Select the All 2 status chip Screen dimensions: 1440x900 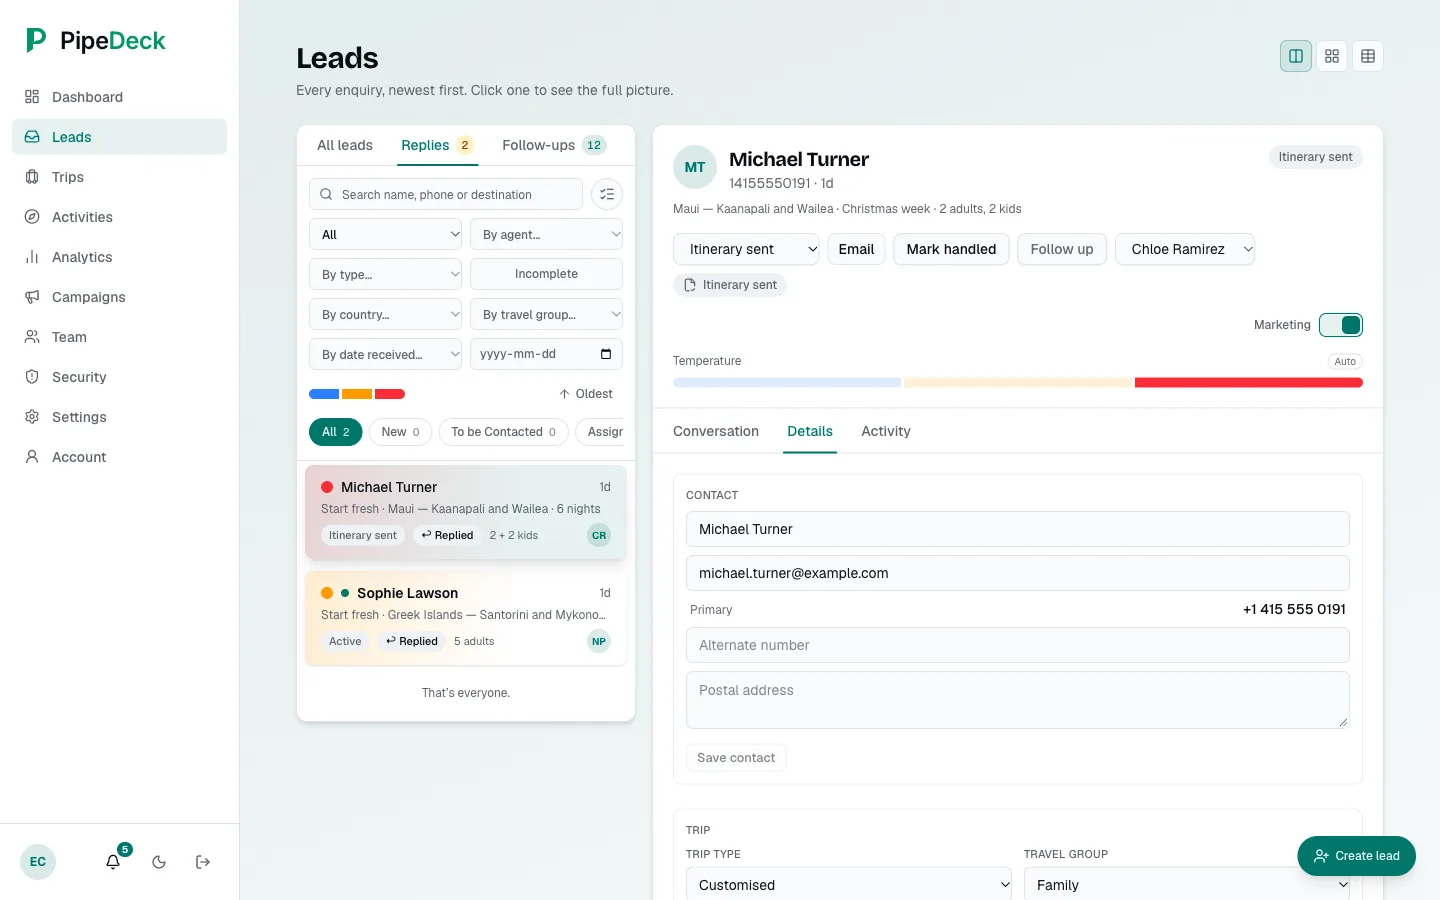(x=335, y=432)
